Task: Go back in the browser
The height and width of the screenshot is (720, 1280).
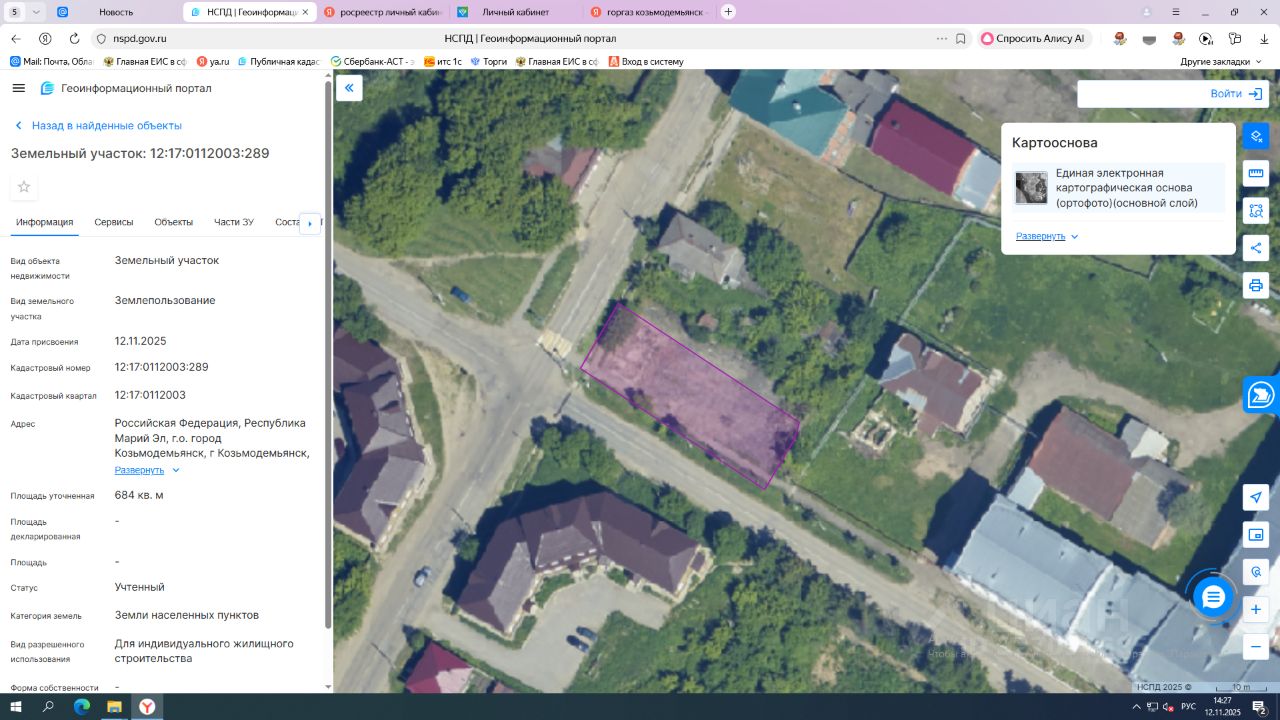Action: (15, 38)
